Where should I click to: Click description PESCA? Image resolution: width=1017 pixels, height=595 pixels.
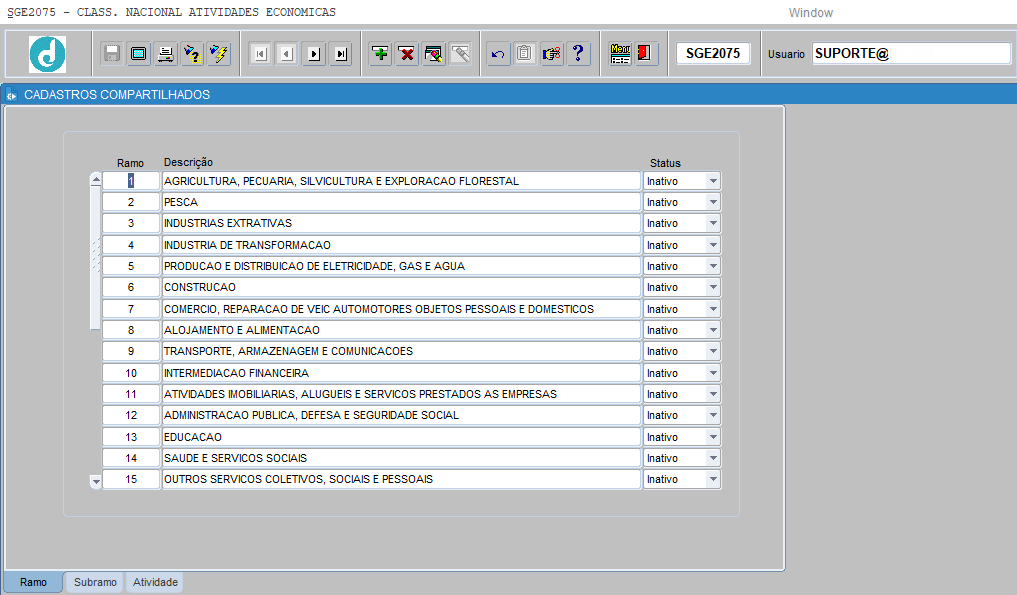401,202
